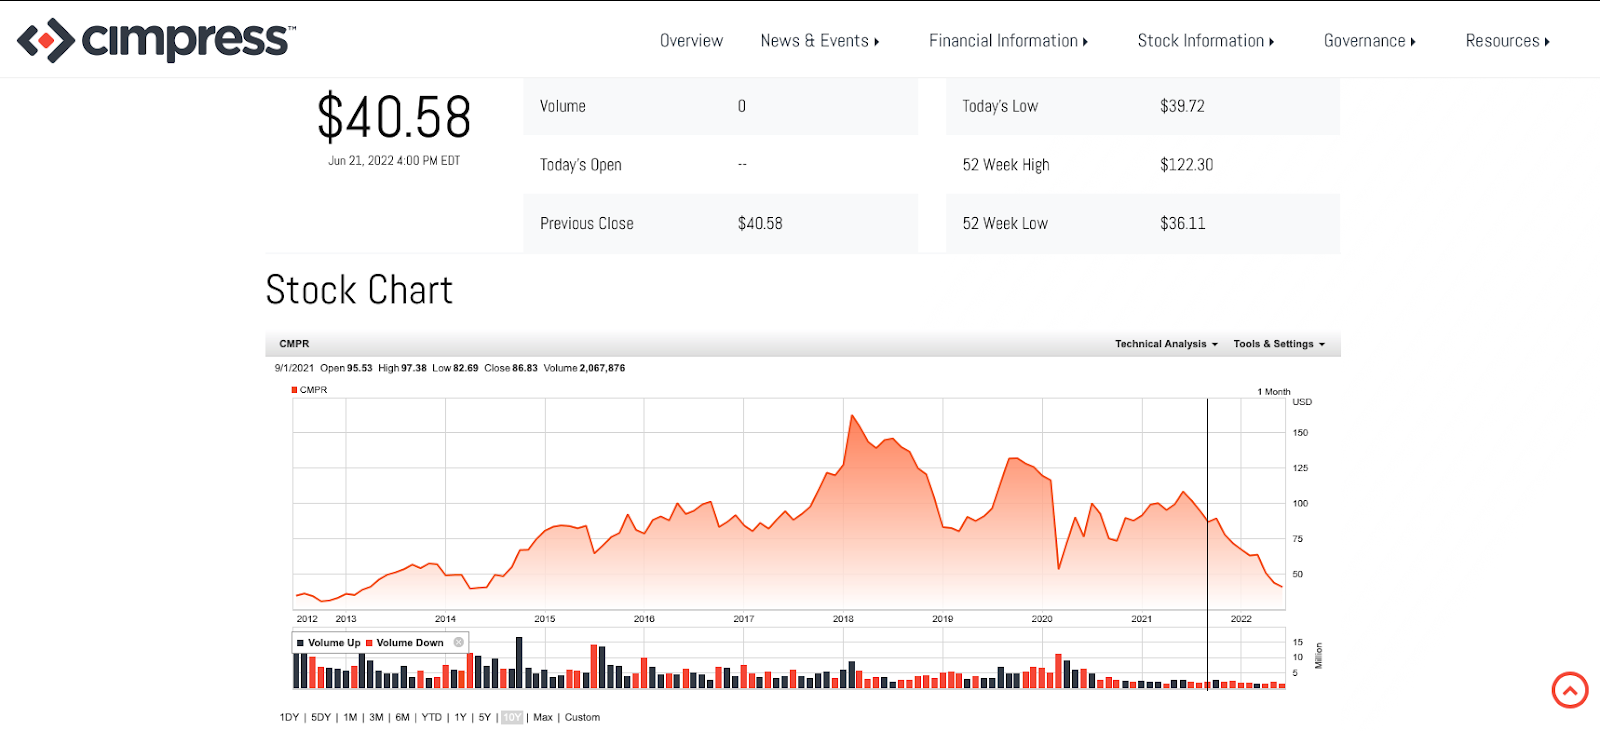This screenshot has height=731, width=1600.
Task: Select the Max chart range
Action: tap(543, 717)
